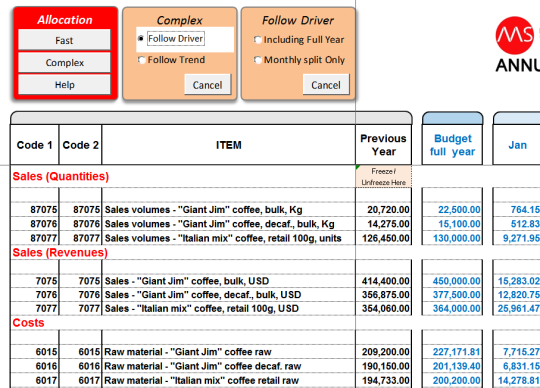Click the Previous Year column header
Image resolution: width=540 pixels, height=388 pixels.
pyautogui.click(x=383, y=145)
